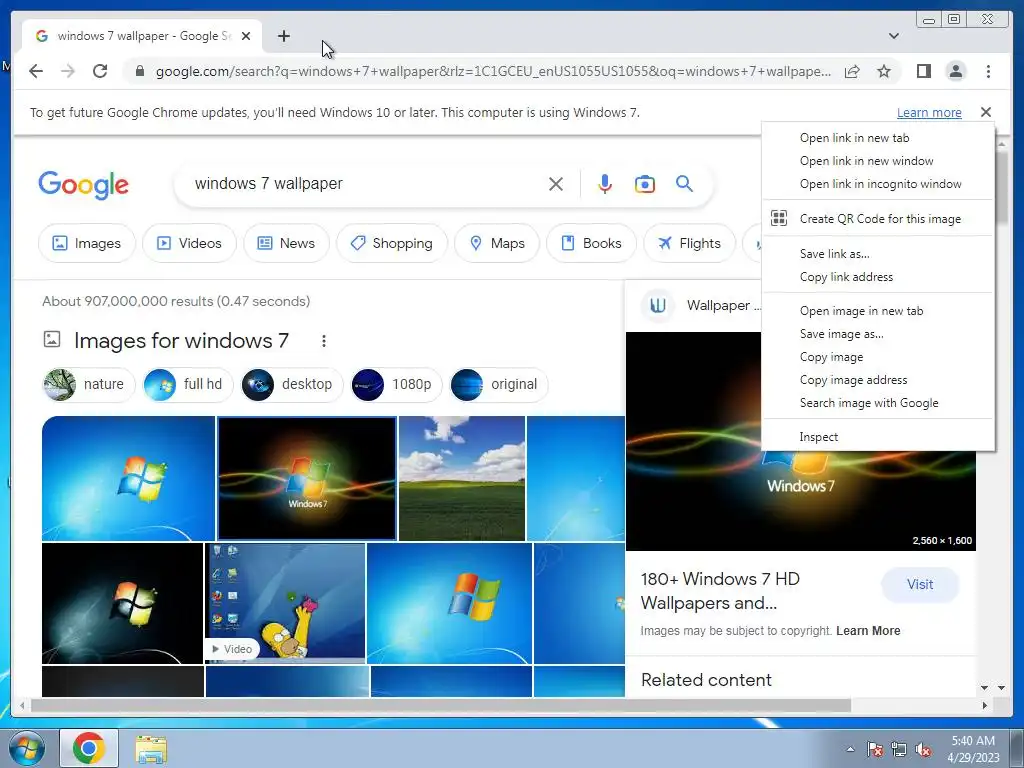
Task: Bookmark this page with the star
Action: click(x=884, y=71)
